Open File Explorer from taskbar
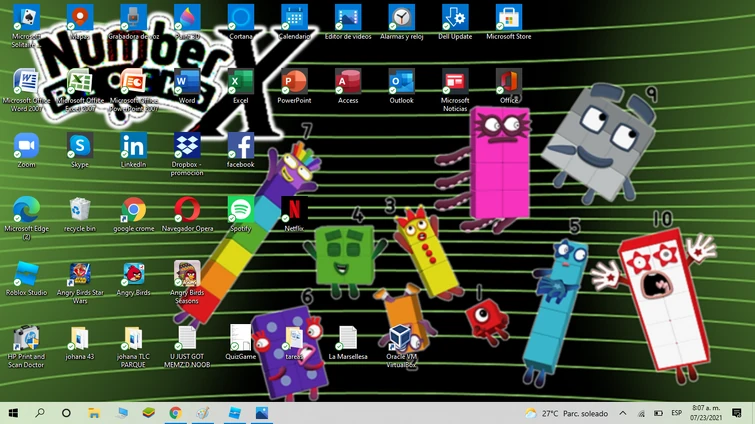This screenshot has width=755, height=424. [x=94, y=413]
